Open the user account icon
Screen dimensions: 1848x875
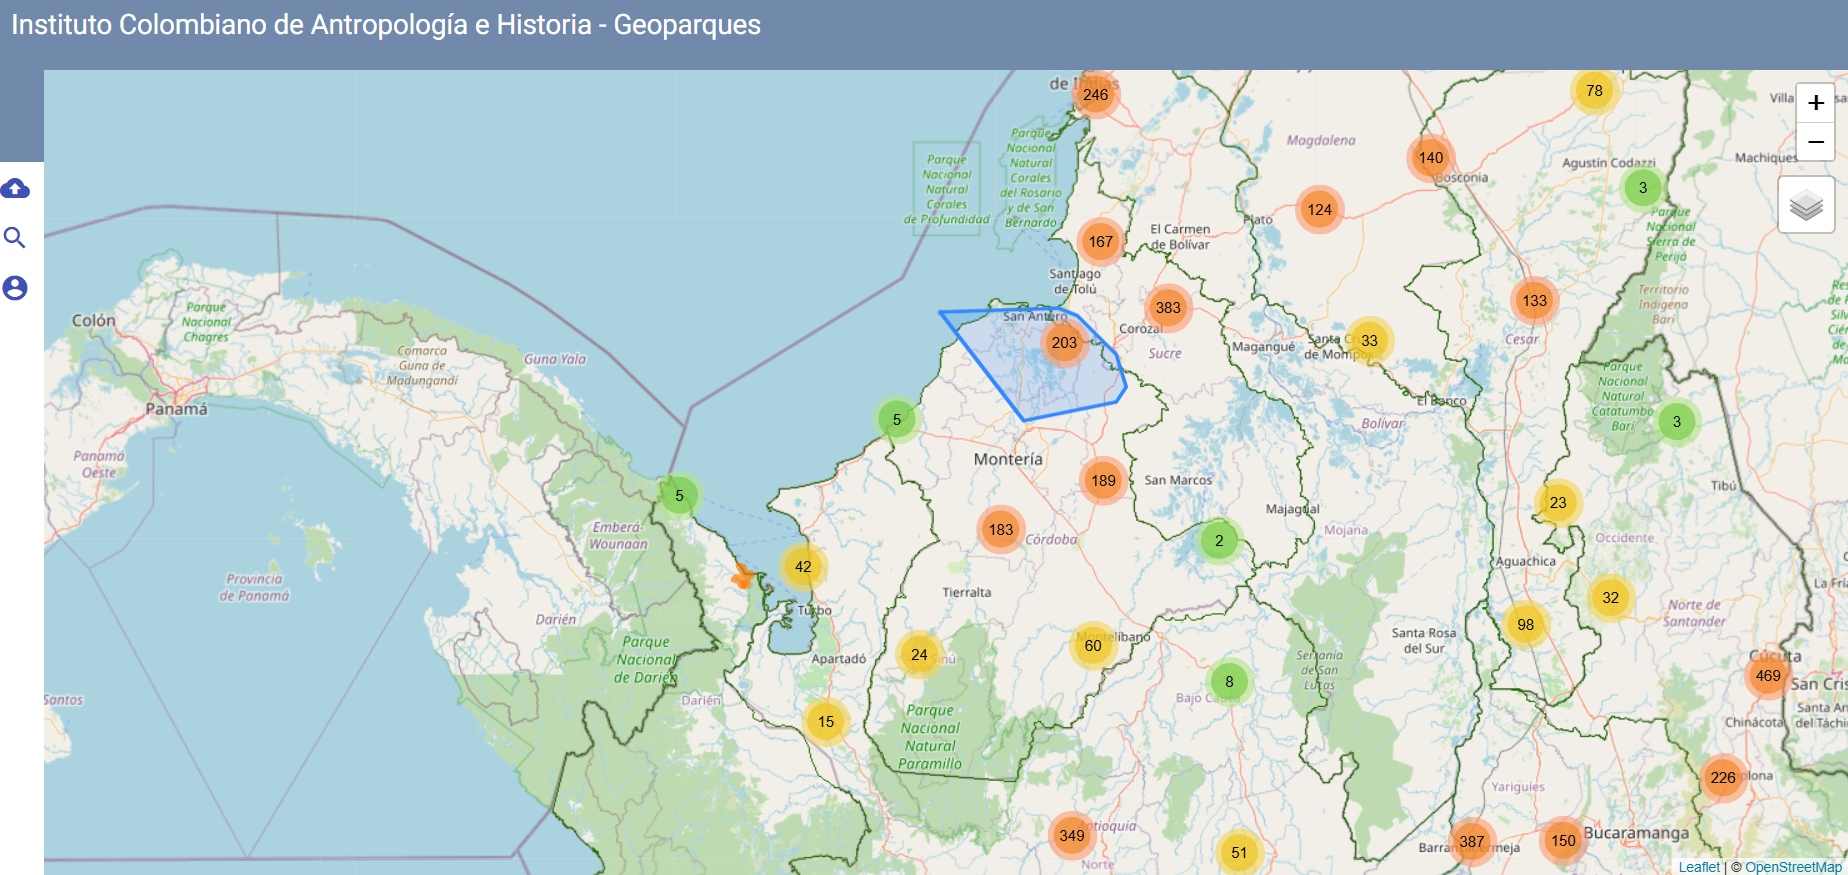15,288
